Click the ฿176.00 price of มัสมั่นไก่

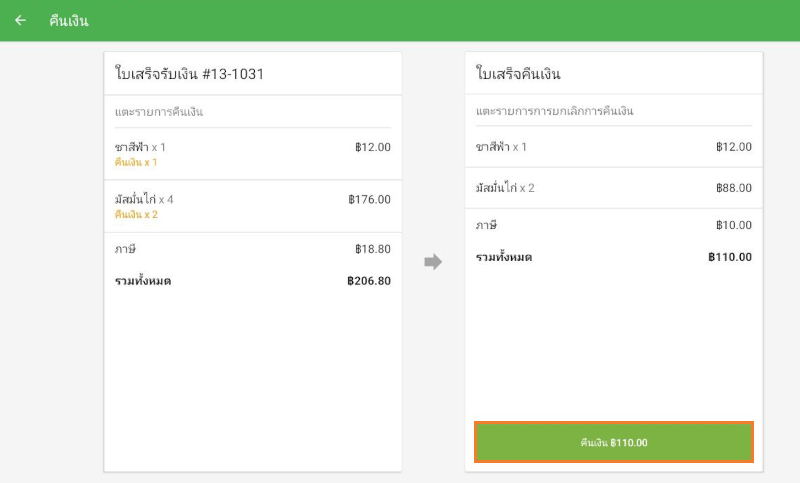click(369, 199)
